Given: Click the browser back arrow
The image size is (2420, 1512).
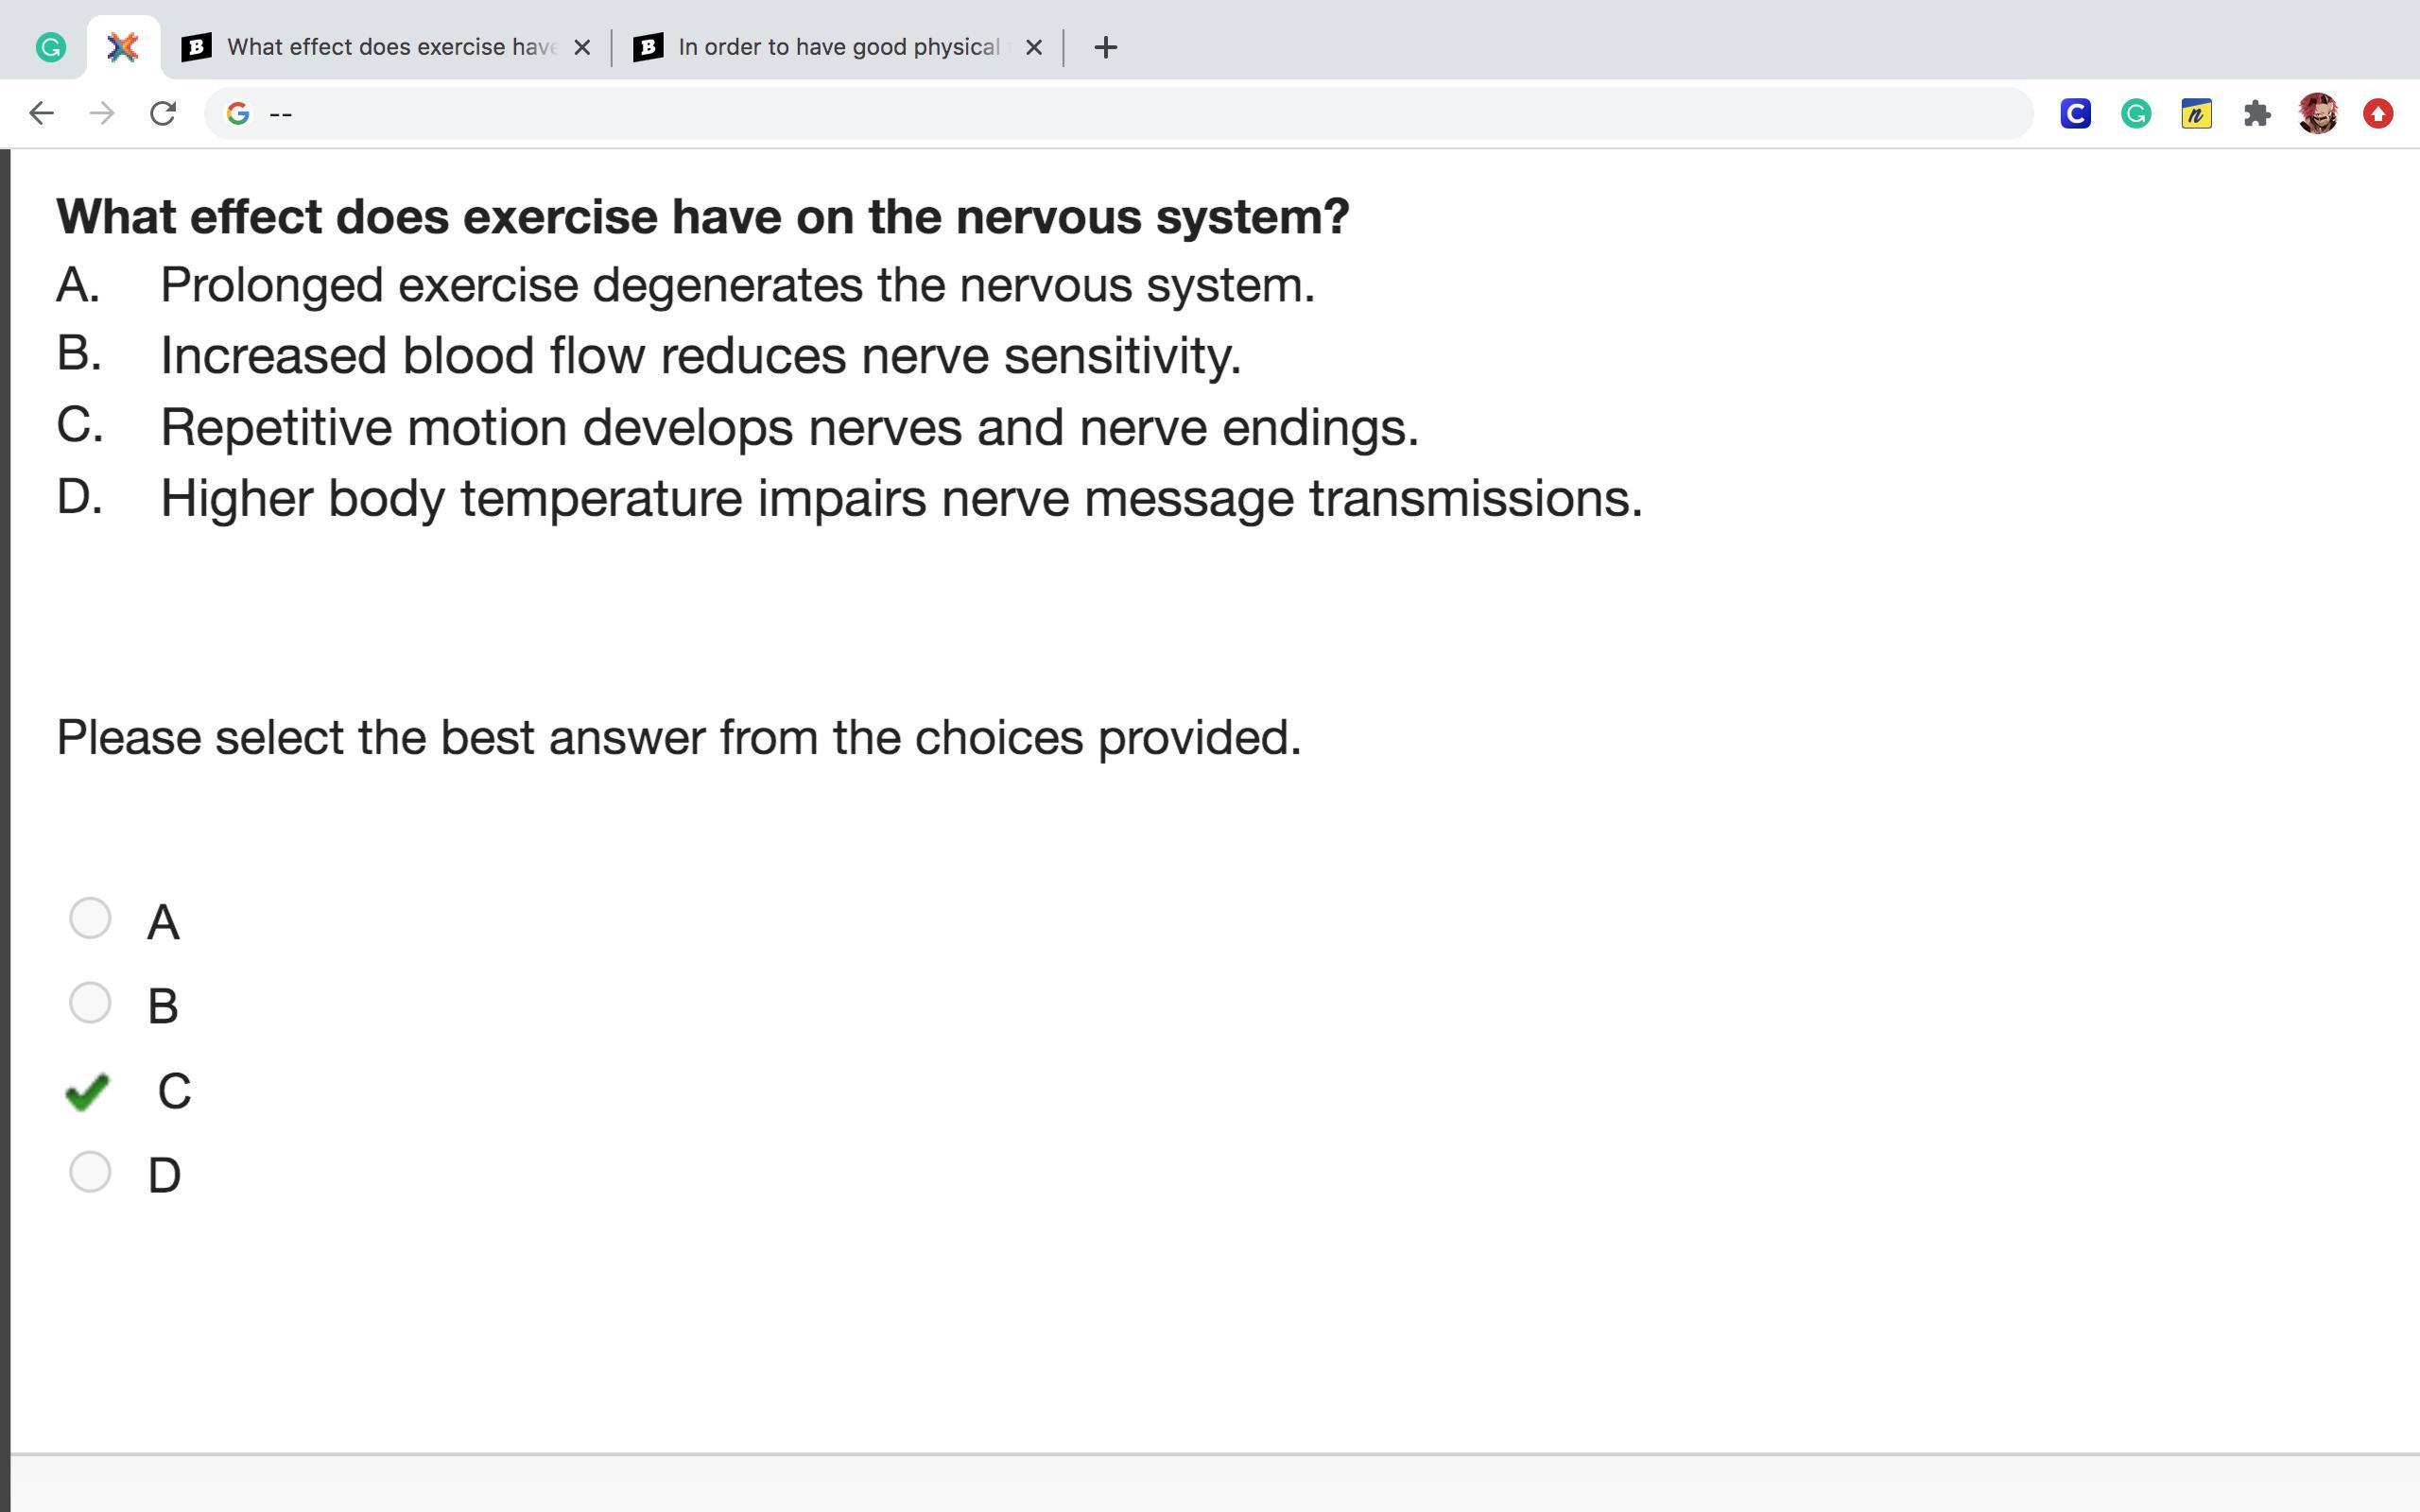Looking at the screenshot, I should [x=41, y=113].
